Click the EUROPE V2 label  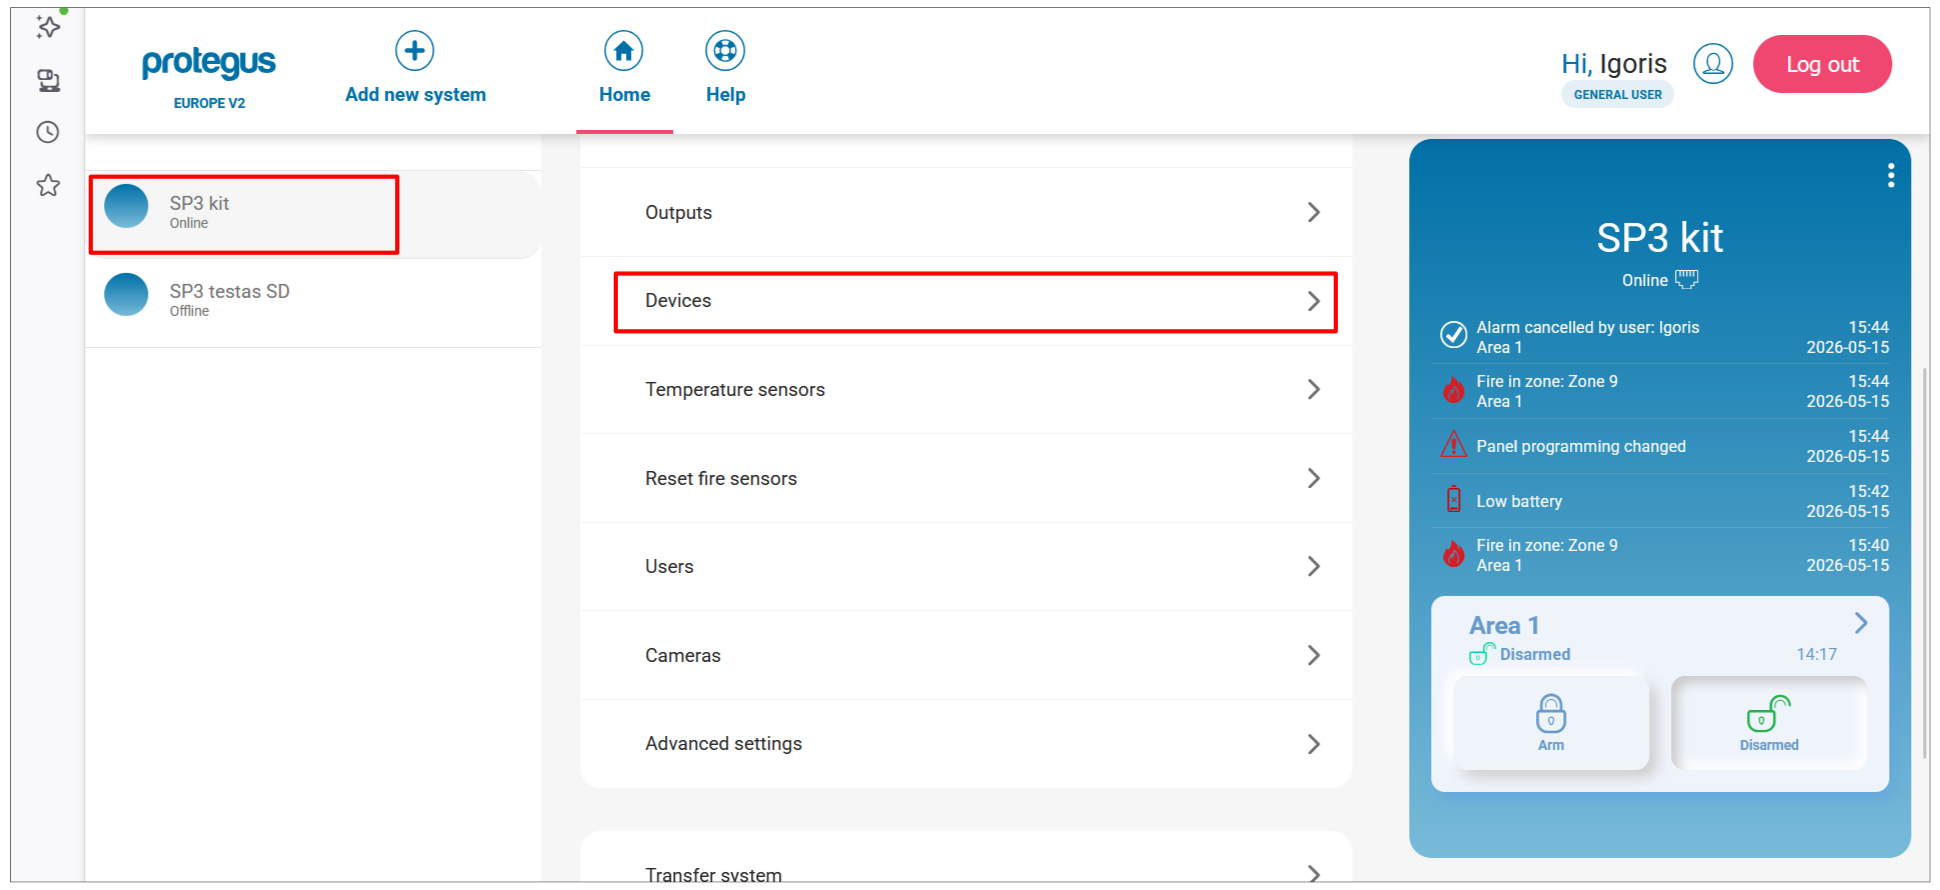[x=209, y=103]
